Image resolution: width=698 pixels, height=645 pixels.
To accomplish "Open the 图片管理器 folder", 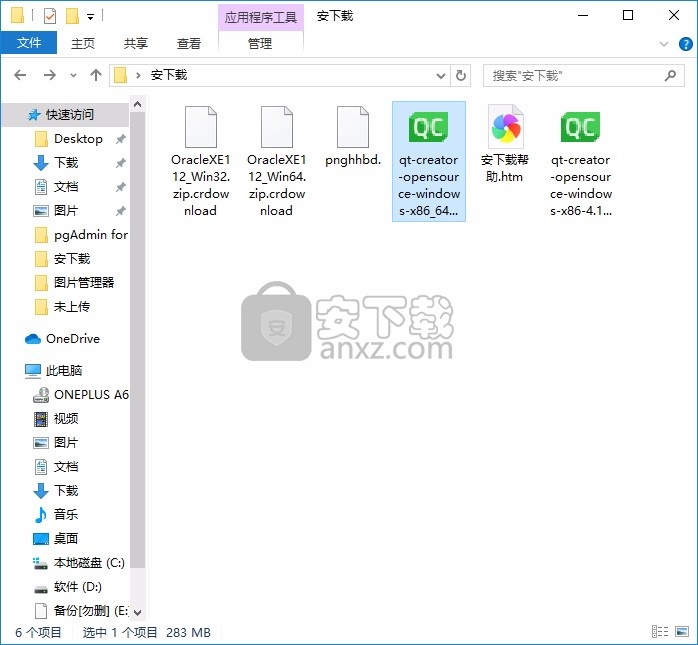I will [84, 283].
